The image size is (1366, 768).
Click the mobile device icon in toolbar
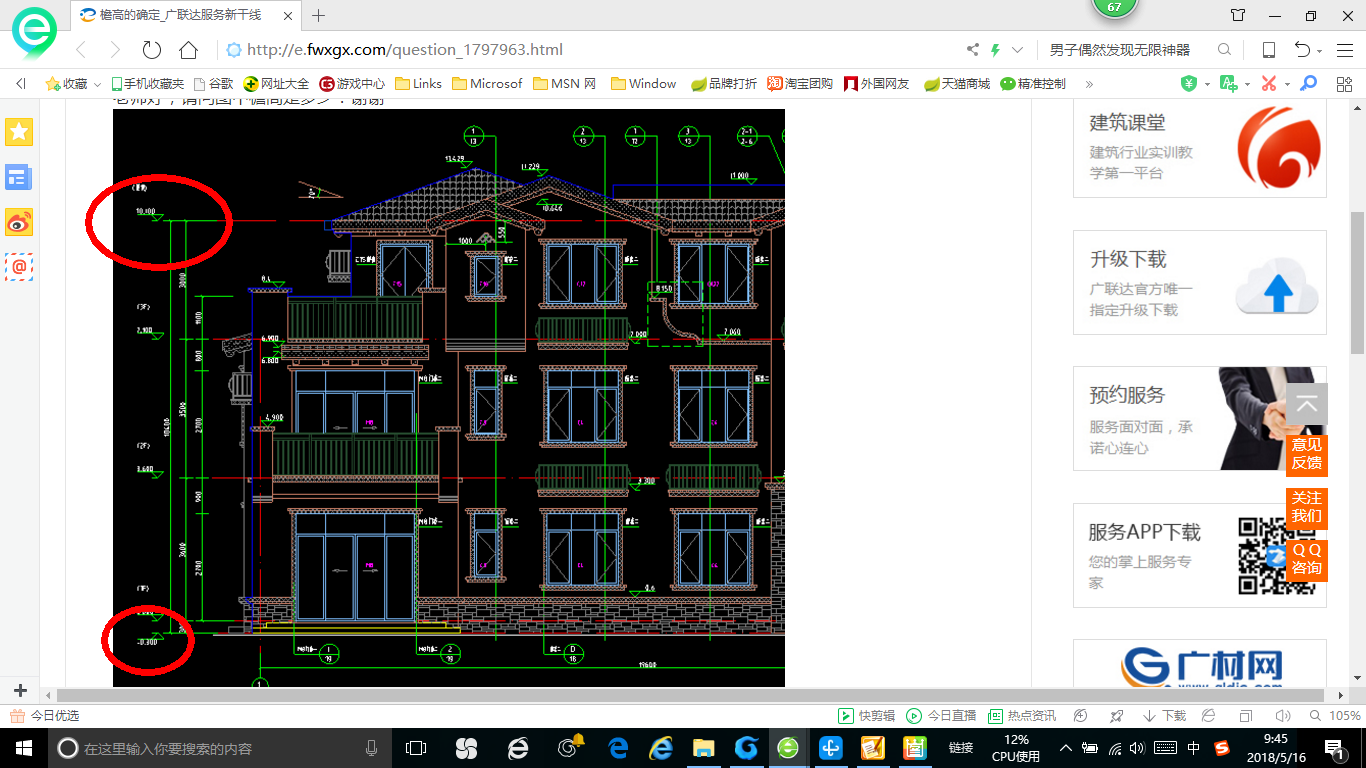tap(1268, 50)
